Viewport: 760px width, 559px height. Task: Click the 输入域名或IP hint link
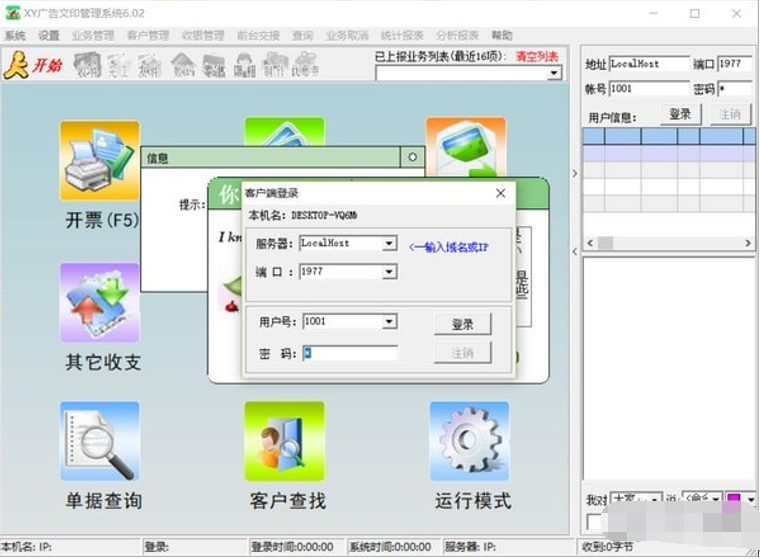(449, 247)
